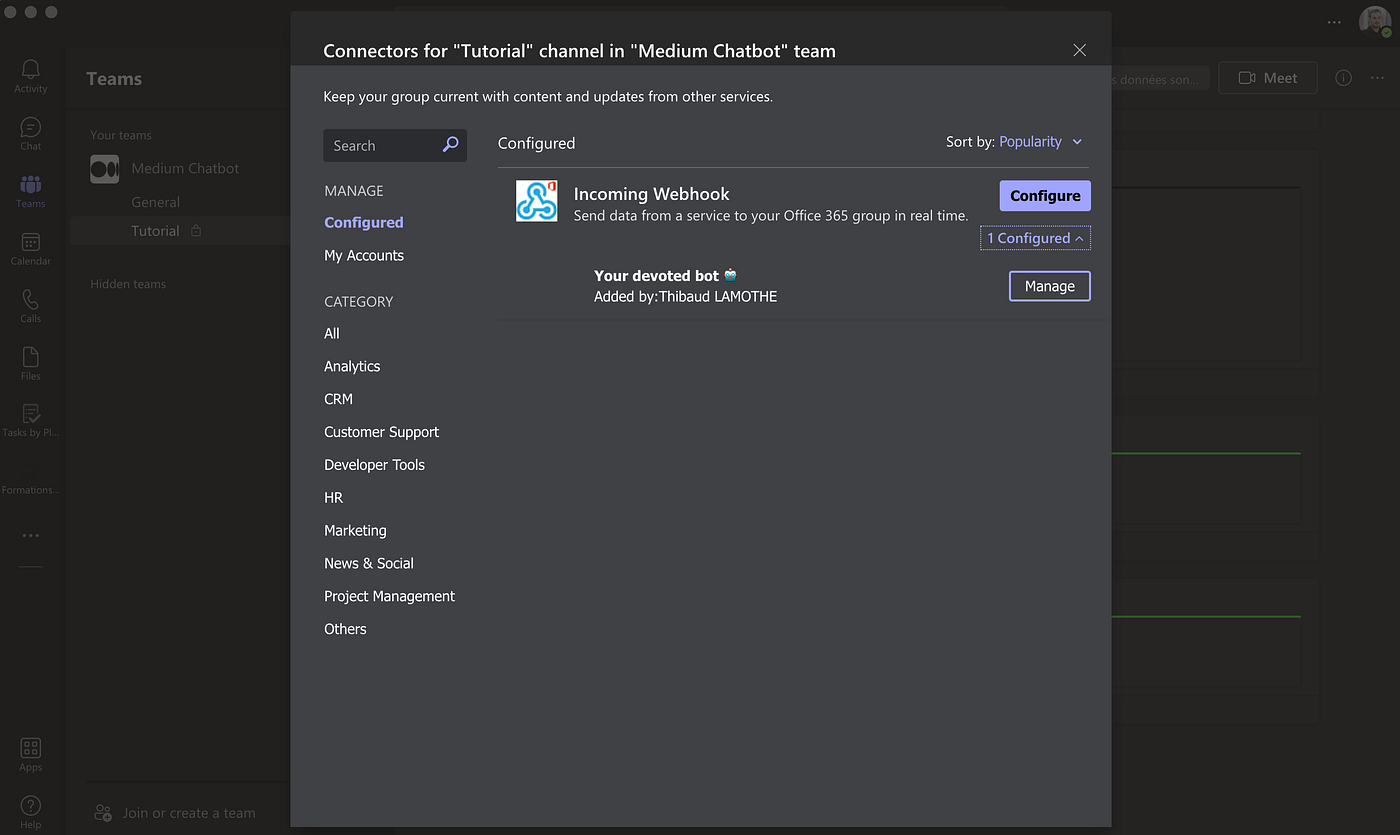This screenshot has width=1400, height=835.
Task: Click Configure for Incoming Webhook
Action: pos(1045,196)
